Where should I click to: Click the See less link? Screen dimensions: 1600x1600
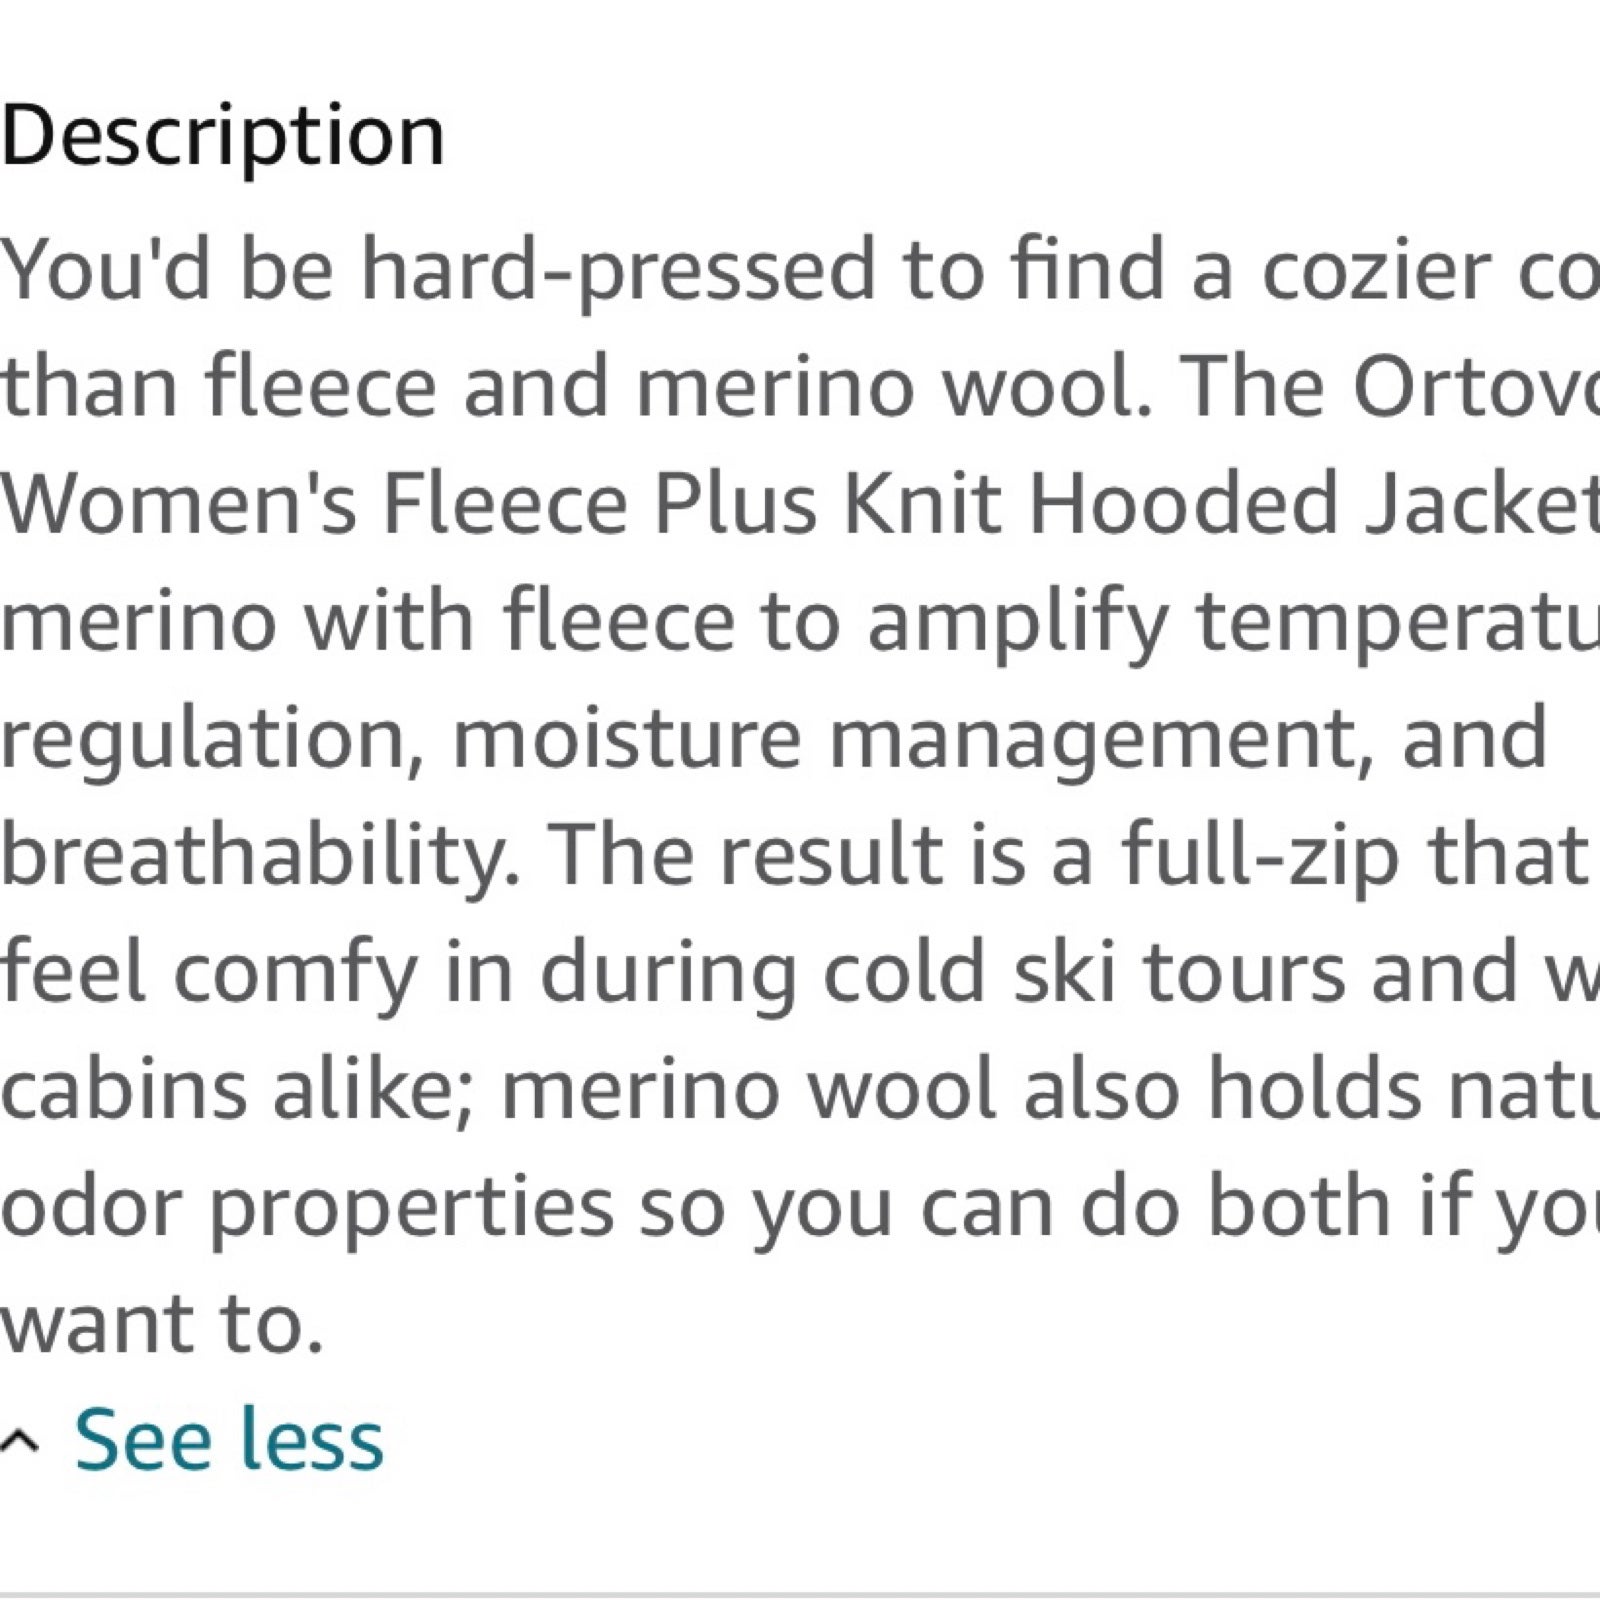point(229,1439)
